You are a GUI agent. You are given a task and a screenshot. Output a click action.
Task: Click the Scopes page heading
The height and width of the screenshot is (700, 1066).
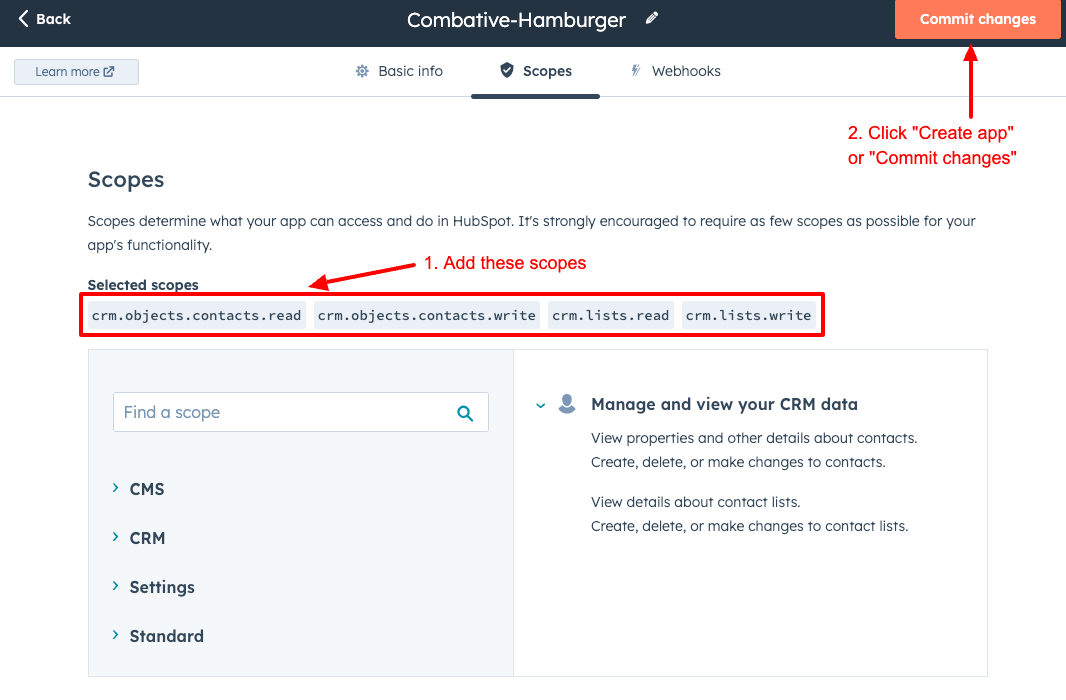coord(126,179)
